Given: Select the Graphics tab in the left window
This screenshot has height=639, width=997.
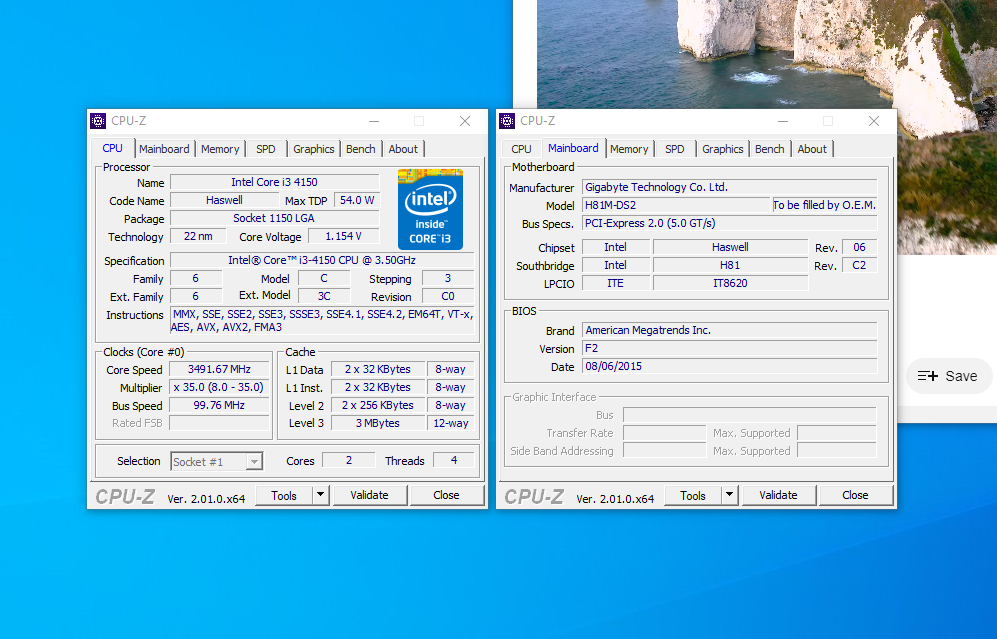Looking at the screenshot, I should pyautogui.click(x=313, y=149).
